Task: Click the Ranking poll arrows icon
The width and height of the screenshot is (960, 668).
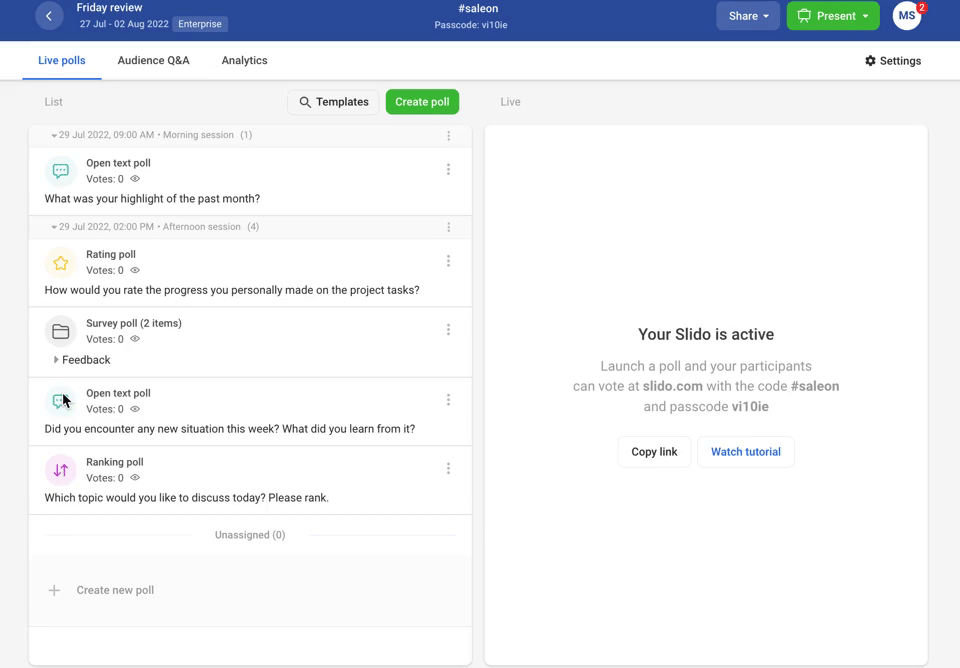Action: 61,470
